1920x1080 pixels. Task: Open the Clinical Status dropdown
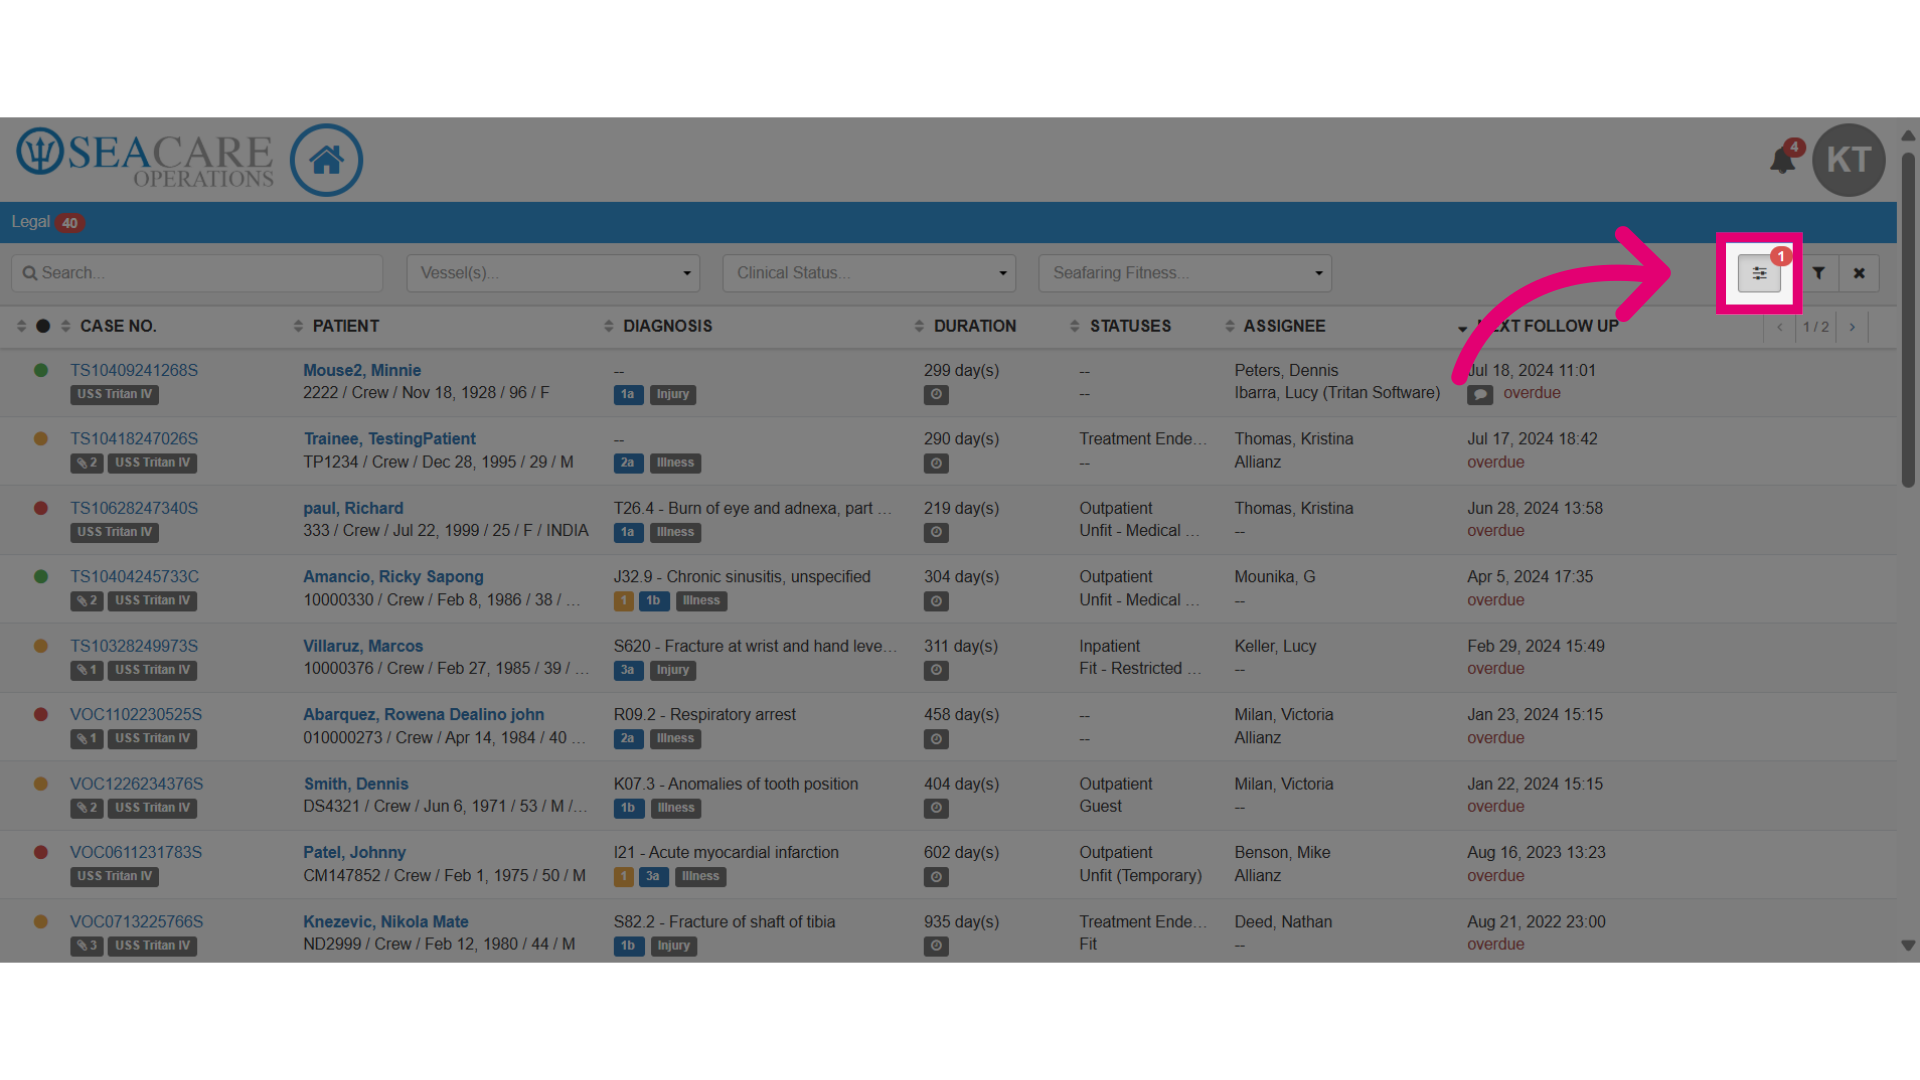tap(869, 273)
